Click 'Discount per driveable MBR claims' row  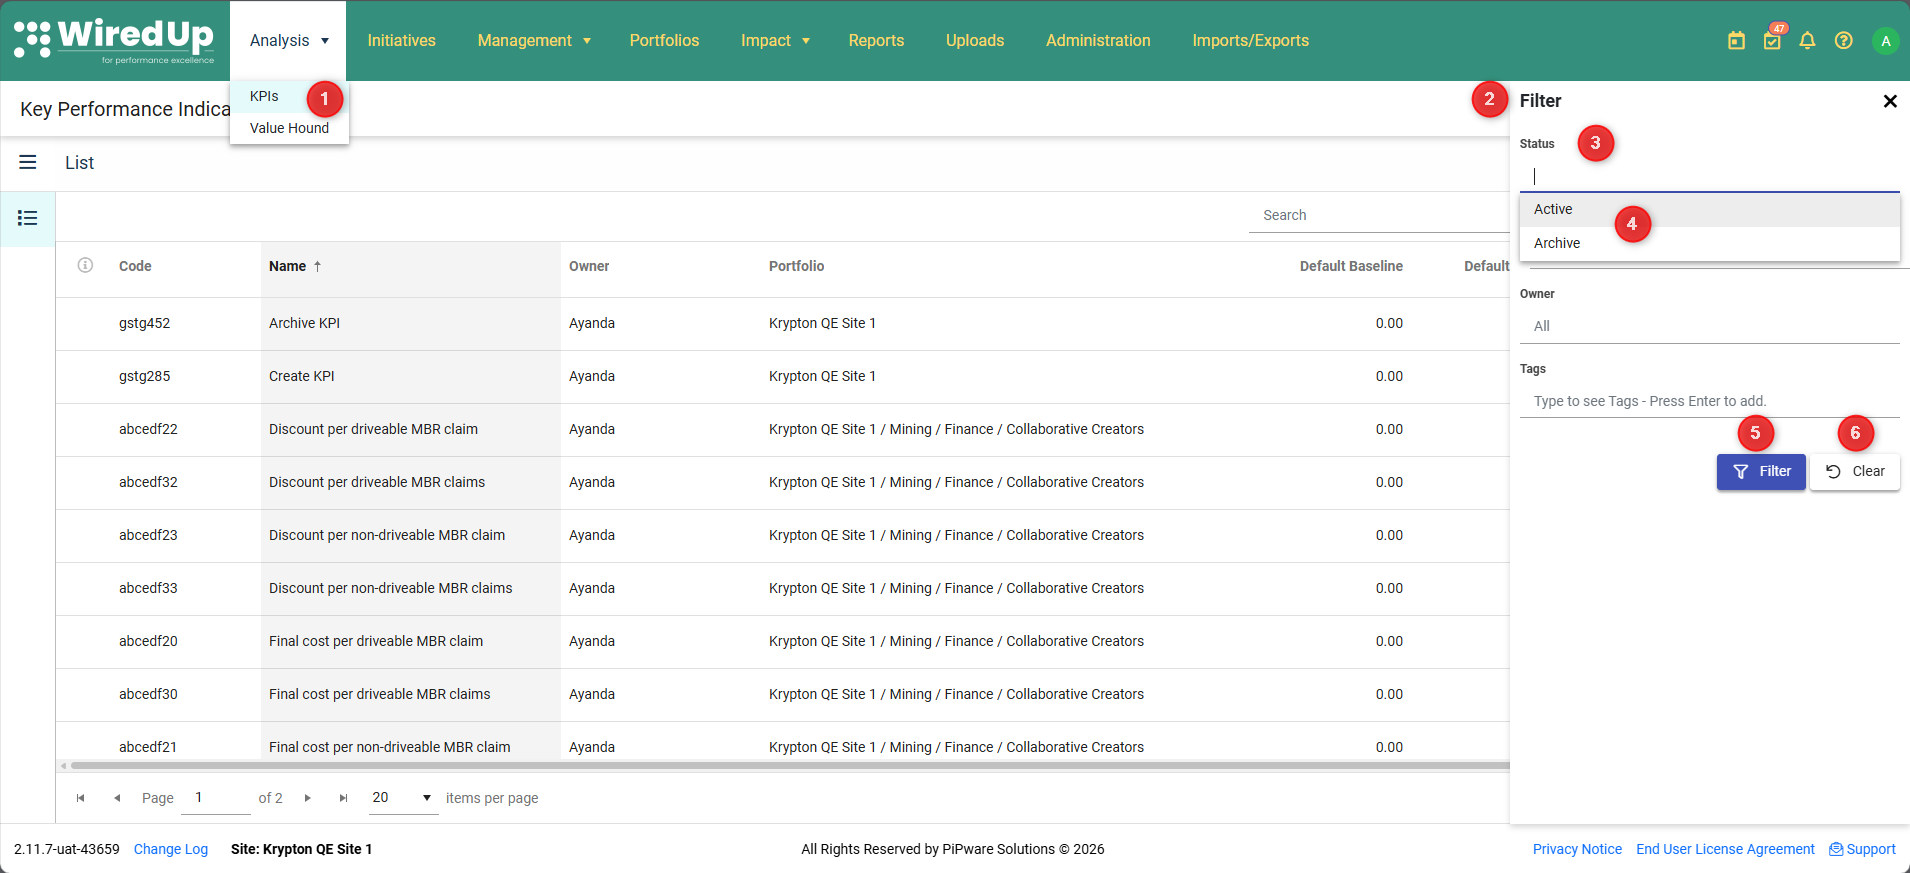[376, 482]
